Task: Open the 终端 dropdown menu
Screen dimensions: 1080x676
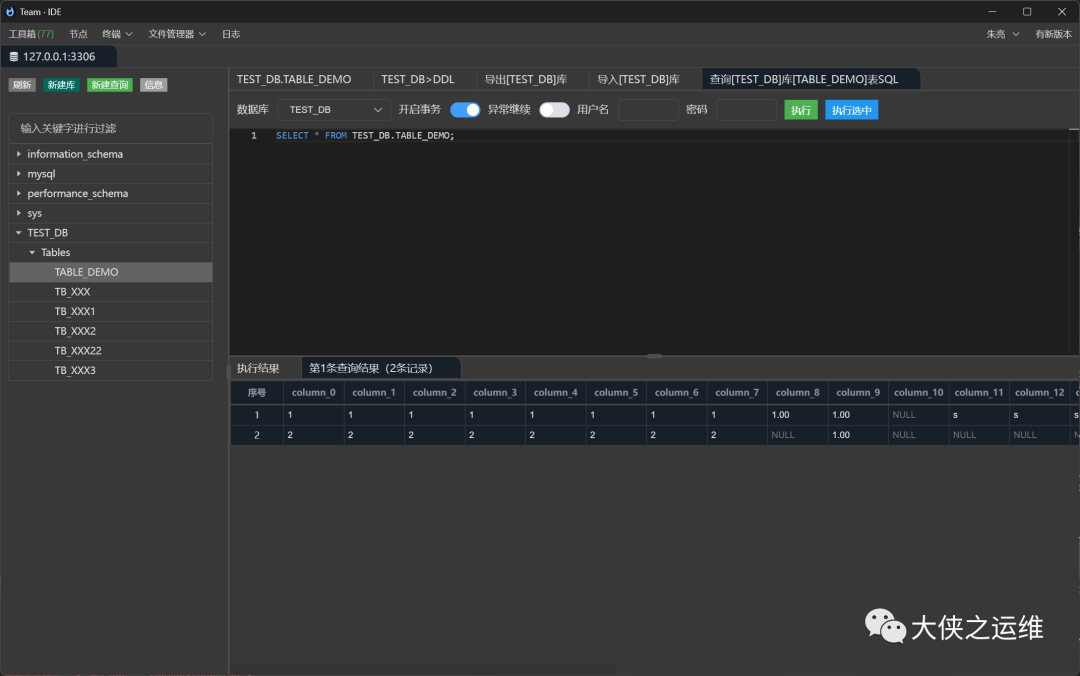Action: [117, 34]
